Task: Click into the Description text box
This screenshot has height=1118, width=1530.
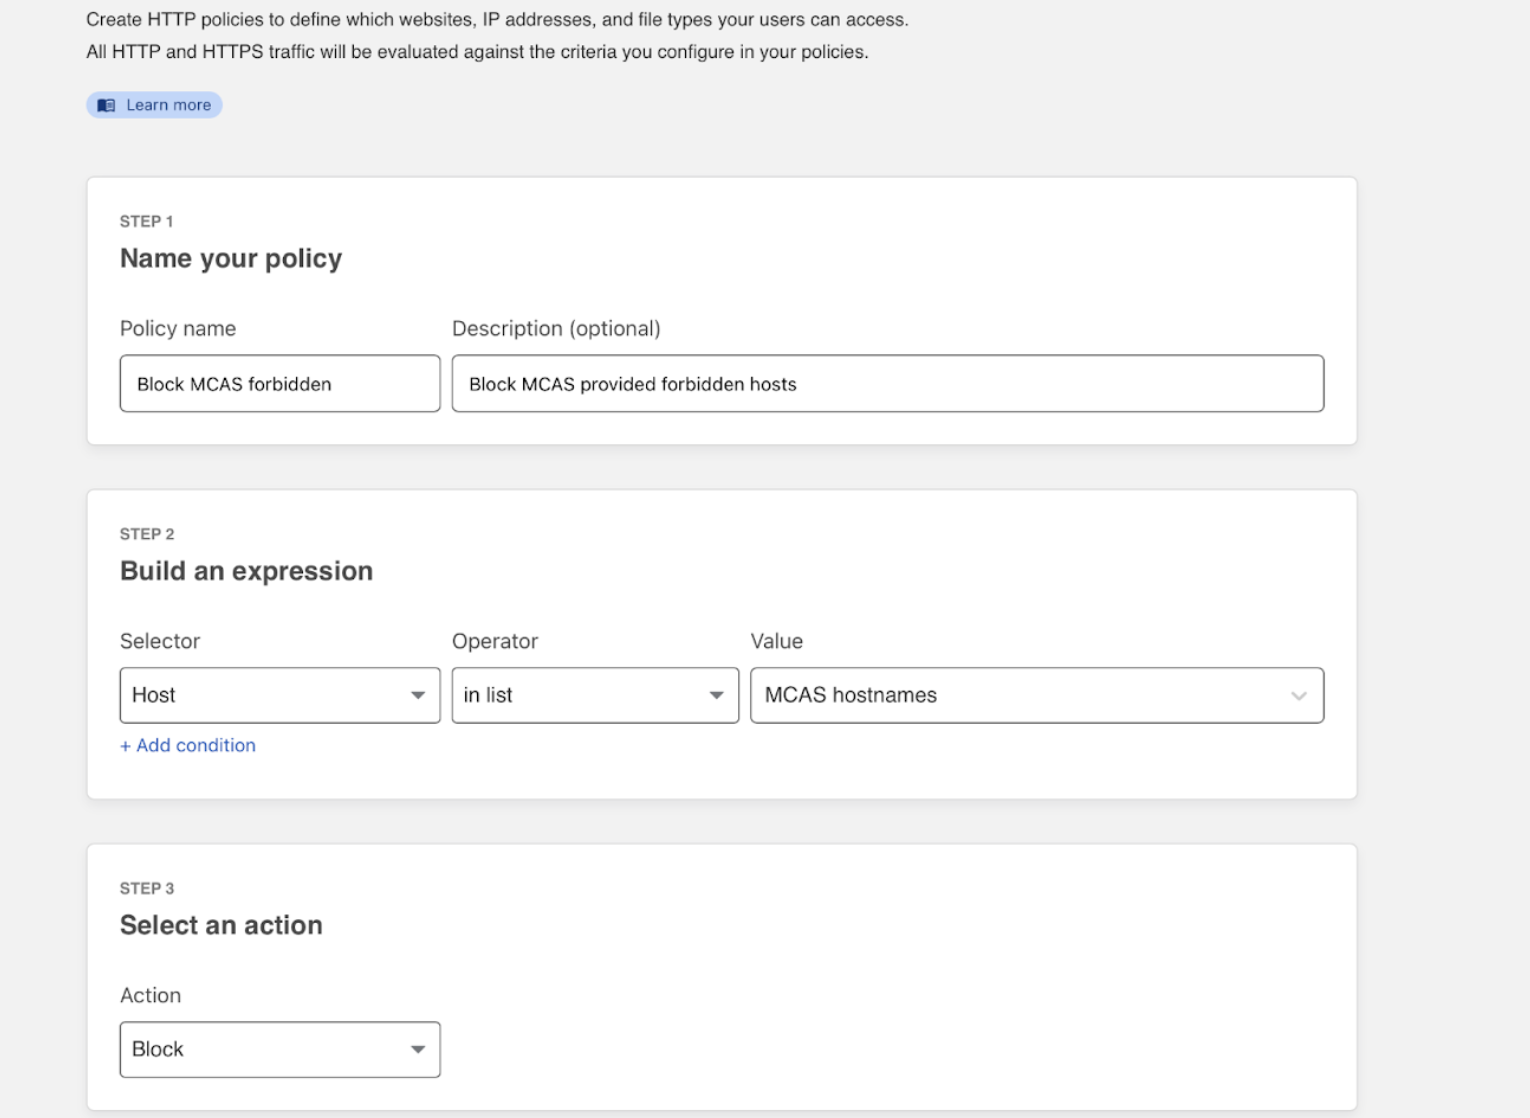Action: tap(887, 384)
